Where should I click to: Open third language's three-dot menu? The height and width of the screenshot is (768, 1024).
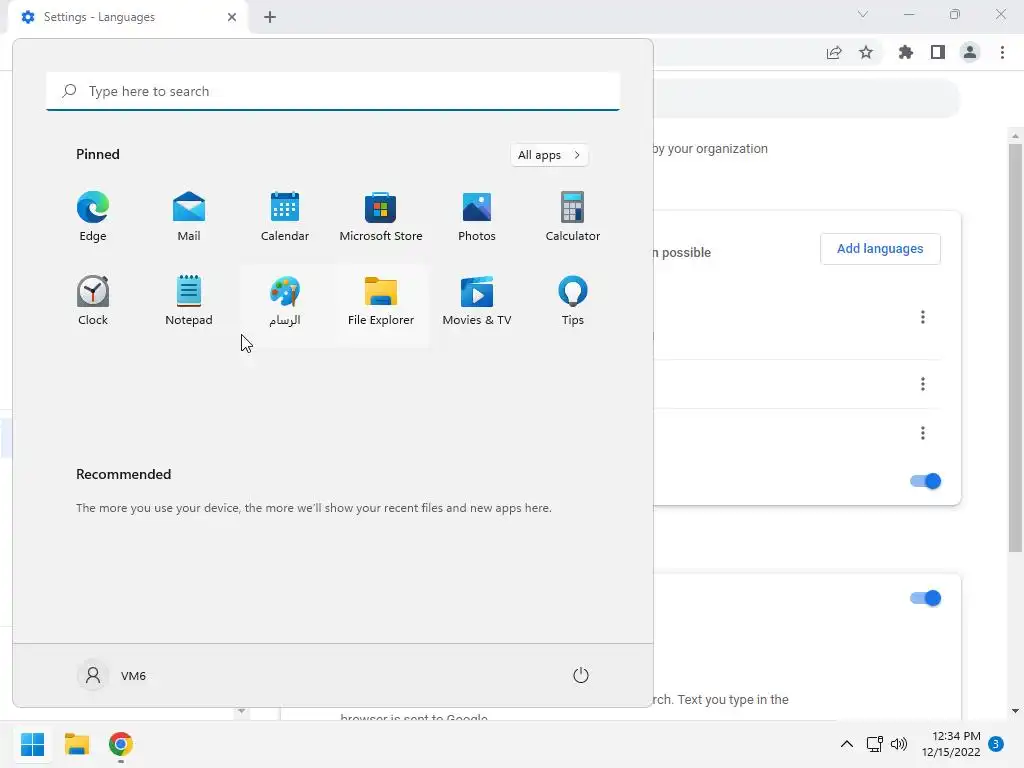coord(923,433)
